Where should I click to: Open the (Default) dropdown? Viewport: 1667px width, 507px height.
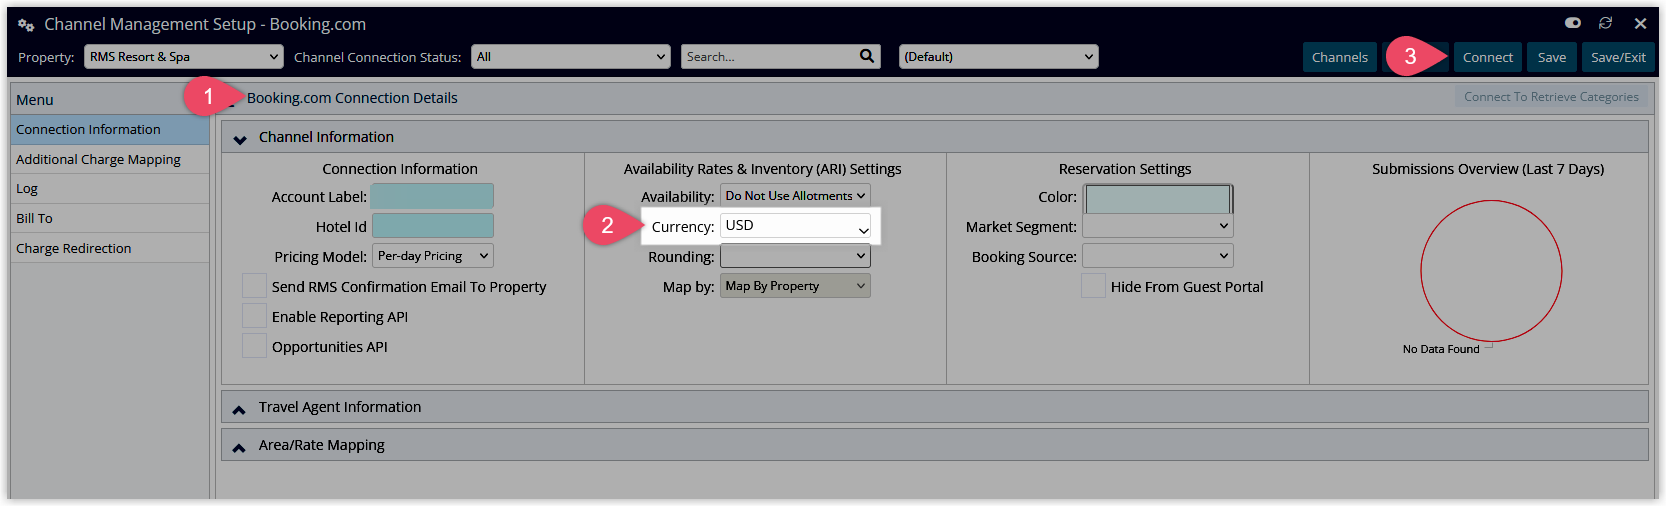(x=999, y=57)
